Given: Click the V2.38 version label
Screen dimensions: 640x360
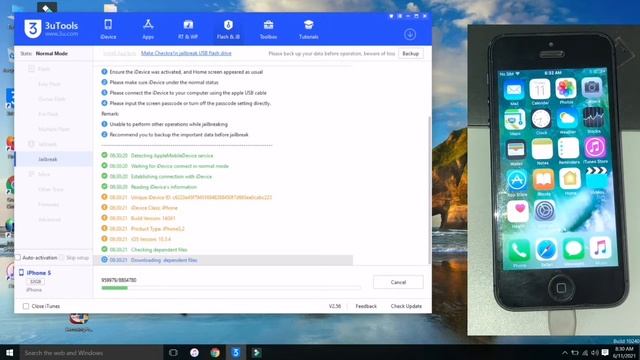Looking at the screenshot, I should click(x=335, y=306).
